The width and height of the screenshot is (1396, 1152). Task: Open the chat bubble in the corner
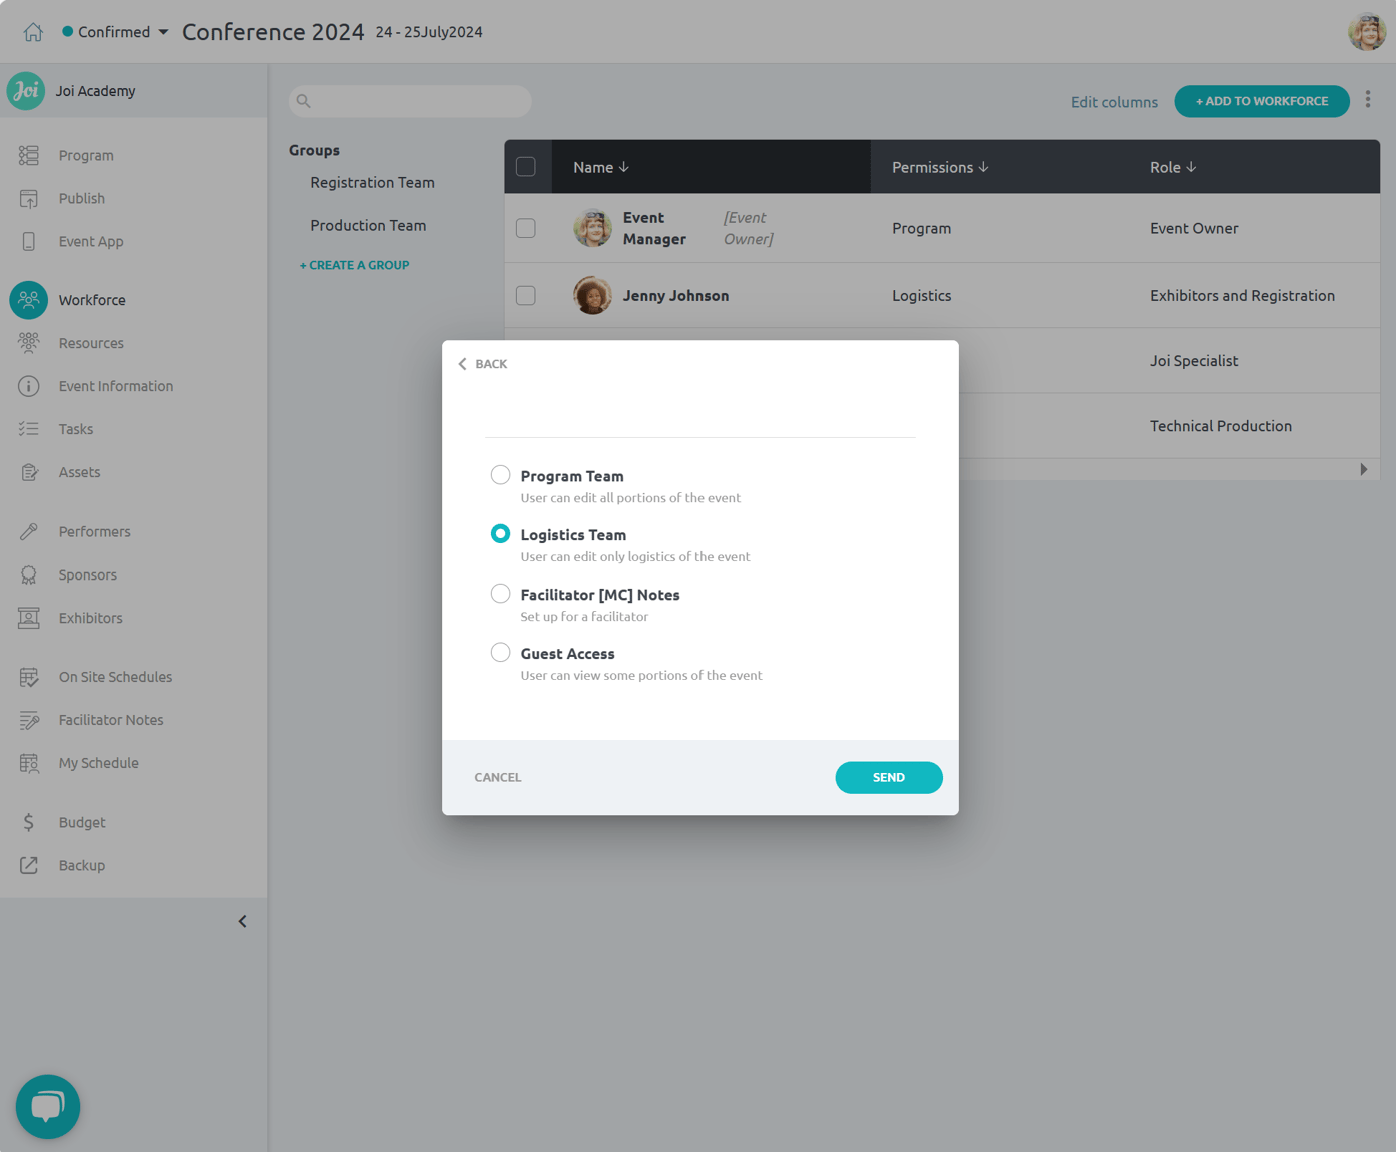(47, 1106)
